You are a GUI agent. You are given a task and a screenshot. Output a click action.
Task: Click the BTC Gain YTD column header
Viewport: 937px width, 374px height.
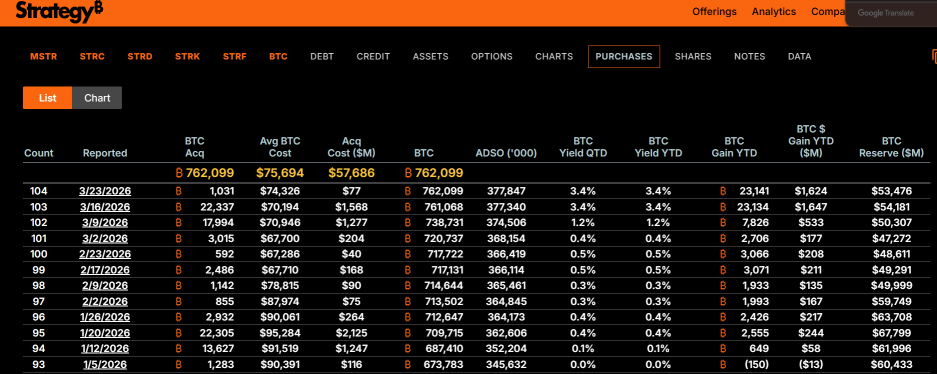[734, 147]
